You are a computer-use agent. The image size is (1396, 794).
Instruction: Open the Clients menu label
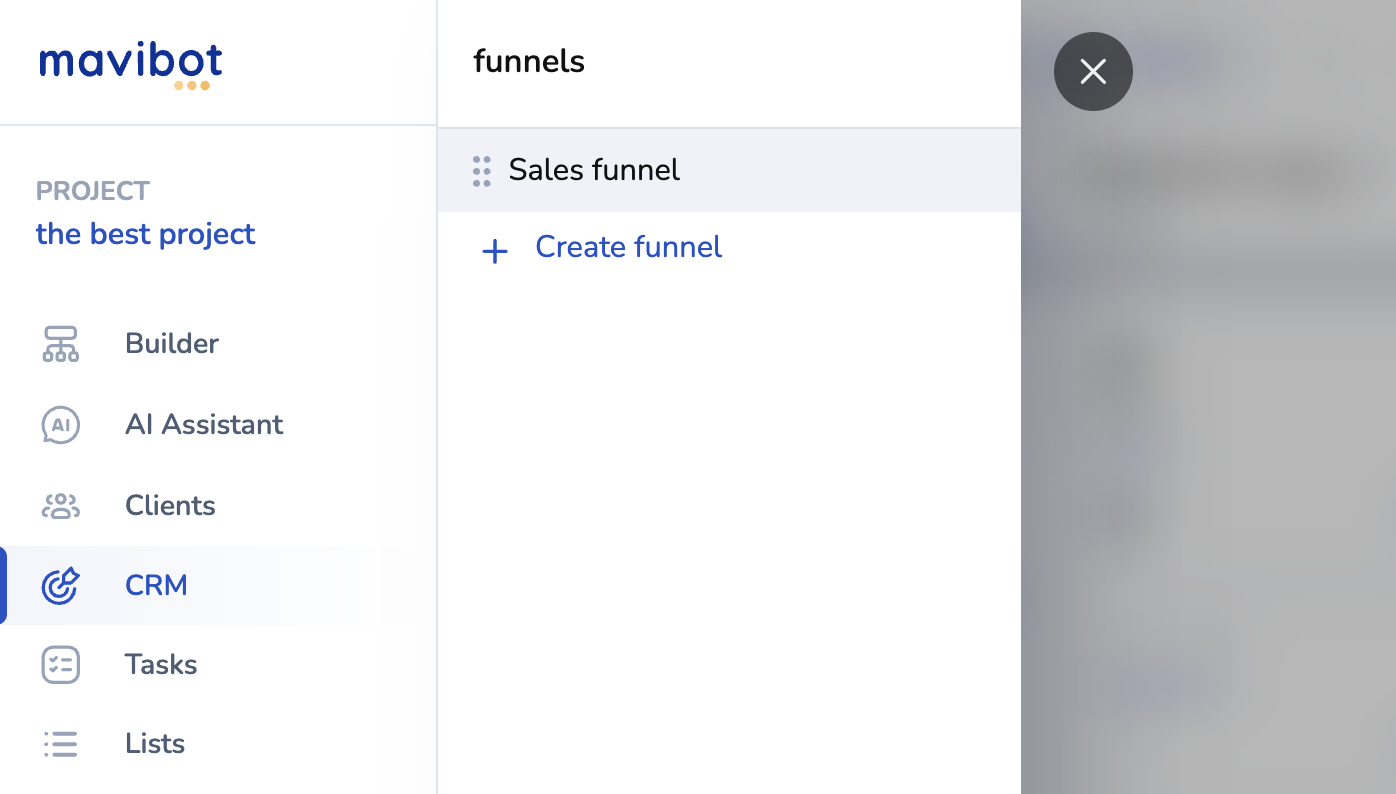coord(170,506)
